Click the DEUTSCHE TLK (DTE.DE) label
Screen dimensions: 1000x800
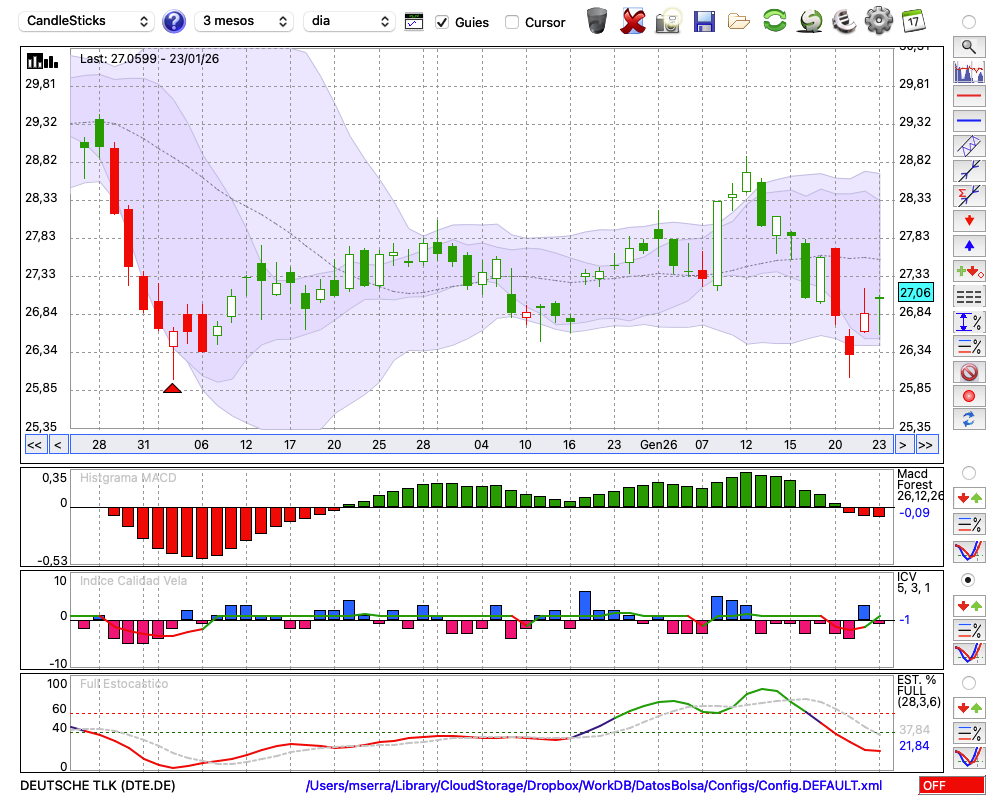[x=98, y=785]
